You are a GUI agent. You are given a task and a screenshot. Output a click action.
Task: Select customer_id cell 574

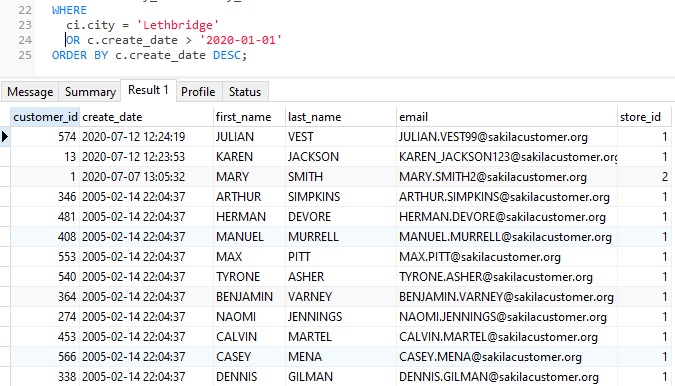point(45,137)
